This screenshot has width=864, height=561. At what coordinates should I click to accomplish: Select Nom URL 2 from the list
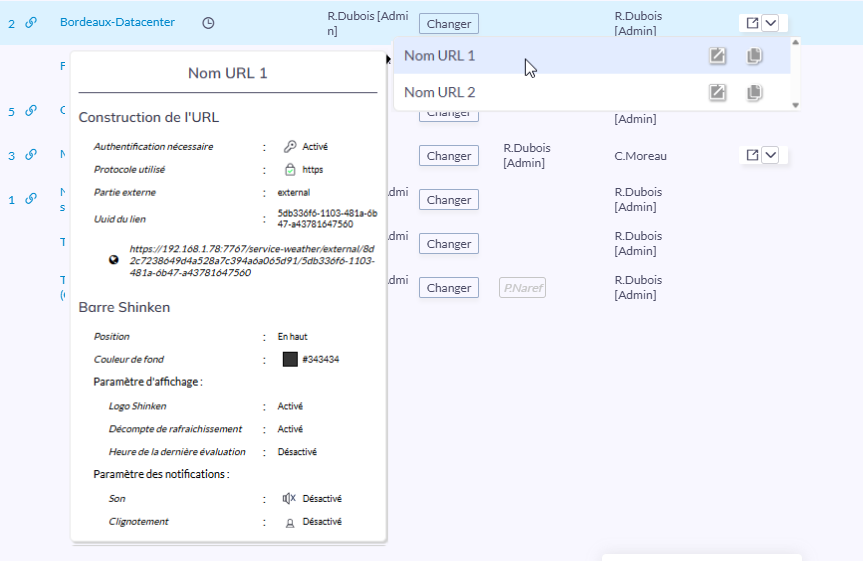coord(440,92)
